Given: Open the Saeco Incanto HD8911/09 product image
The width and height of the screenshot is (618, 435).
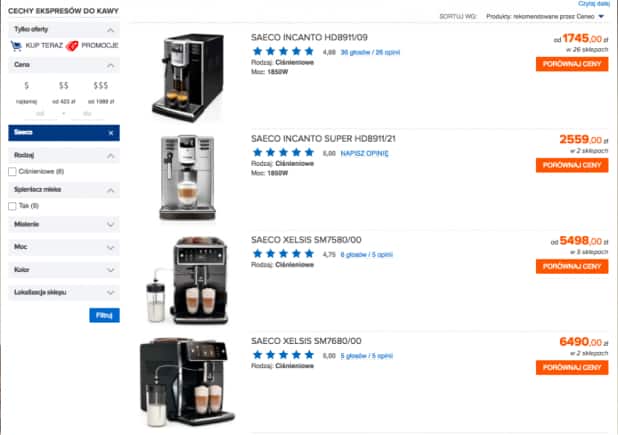Looking at the screenshot, I should click(188, 77).
